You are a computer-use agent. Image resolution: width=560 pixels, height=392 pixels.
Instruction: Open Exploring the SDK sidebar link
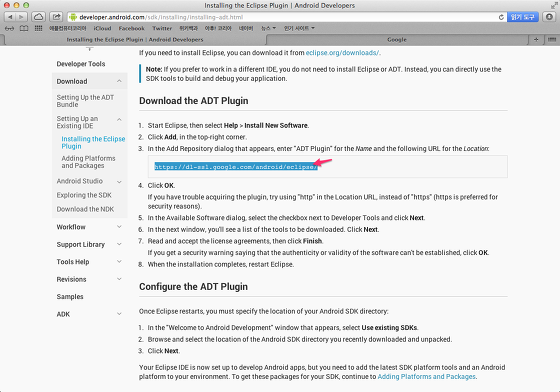(x=84, y=195)
